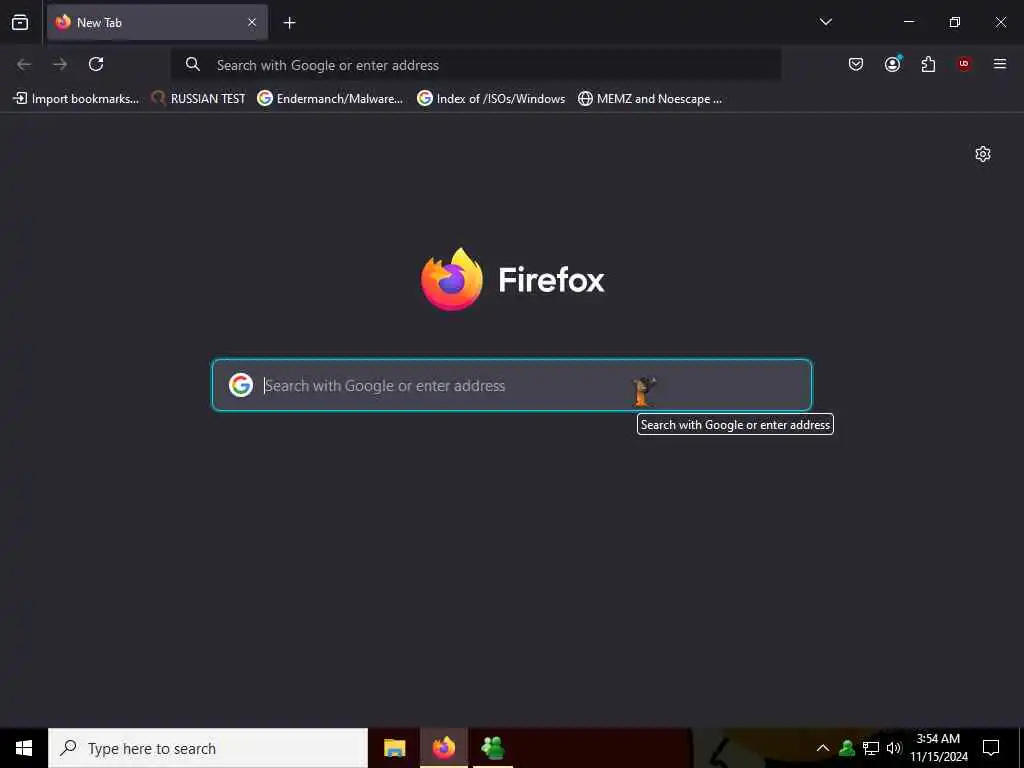Click the green user tray icon
This screenshot has height=768, width=1024.
pos(847,748)
